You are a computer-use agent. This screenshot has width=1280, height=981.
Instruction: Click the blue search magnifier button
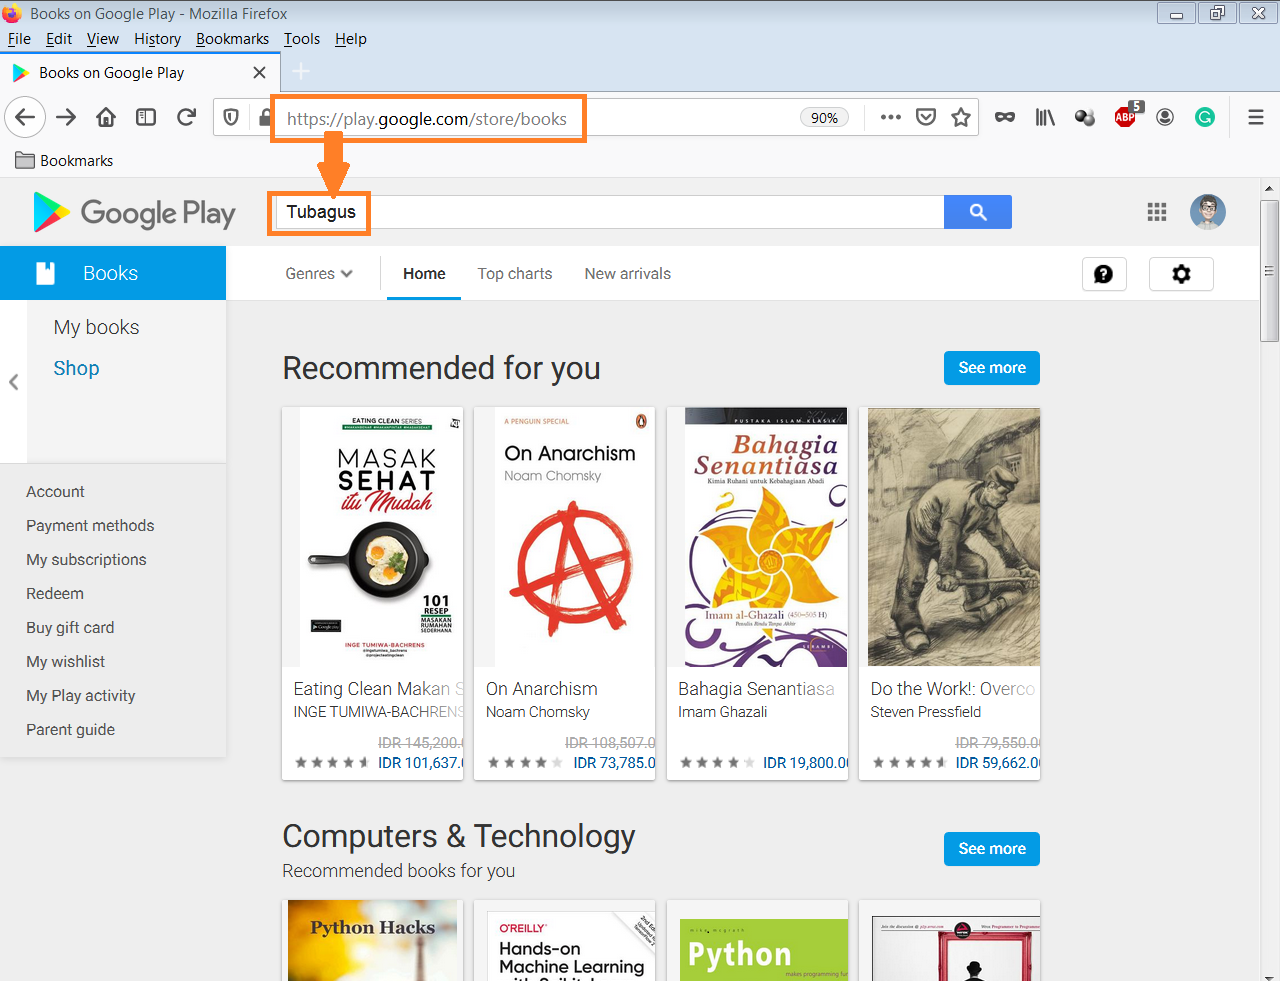[977, 212]
